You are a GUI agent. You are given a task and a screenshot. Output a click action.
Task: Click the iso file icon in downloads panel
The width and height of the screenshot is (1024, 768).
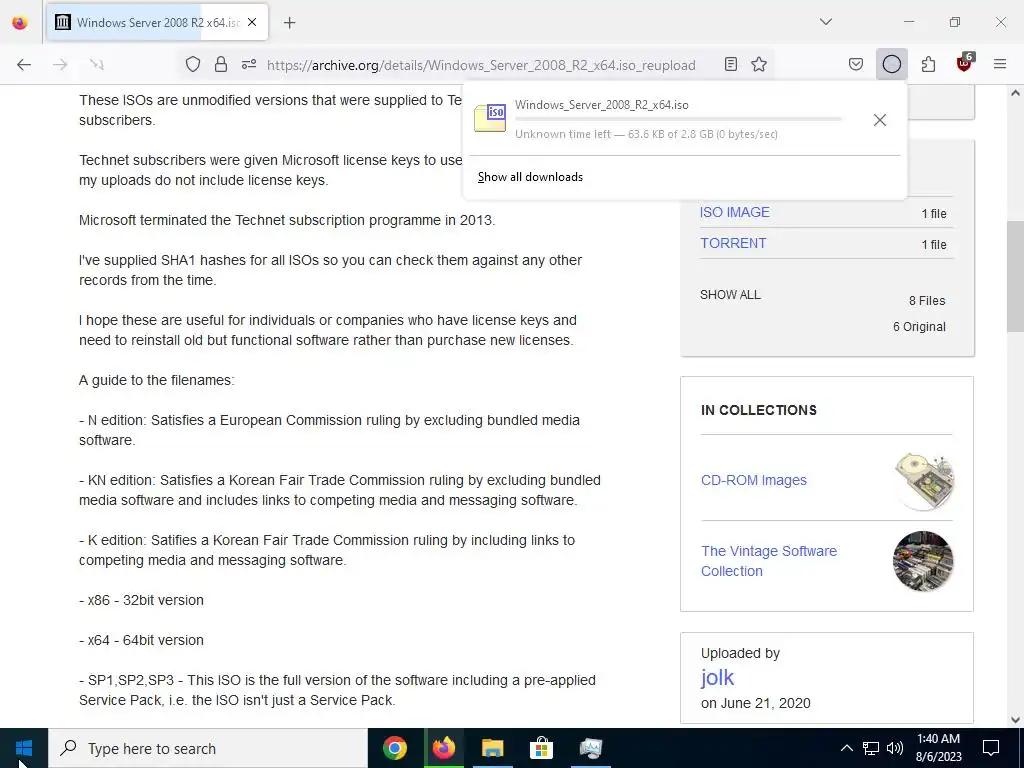[x=490, y=118]
